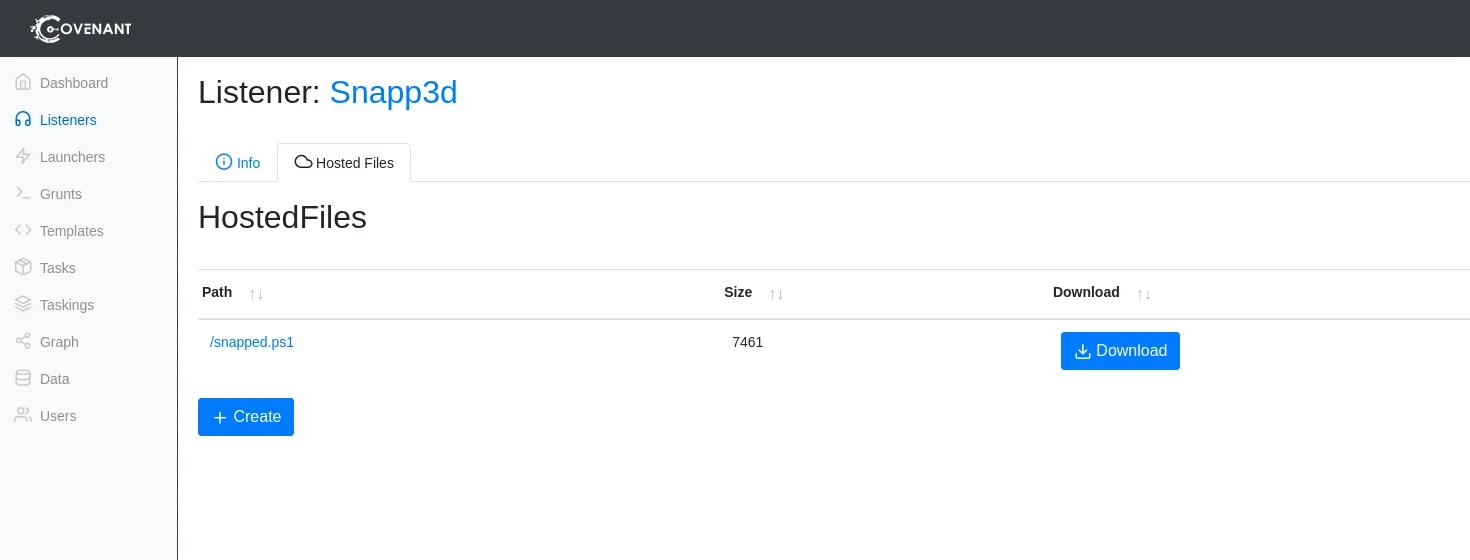Open Templates from the sidebar

click(72, 231)
